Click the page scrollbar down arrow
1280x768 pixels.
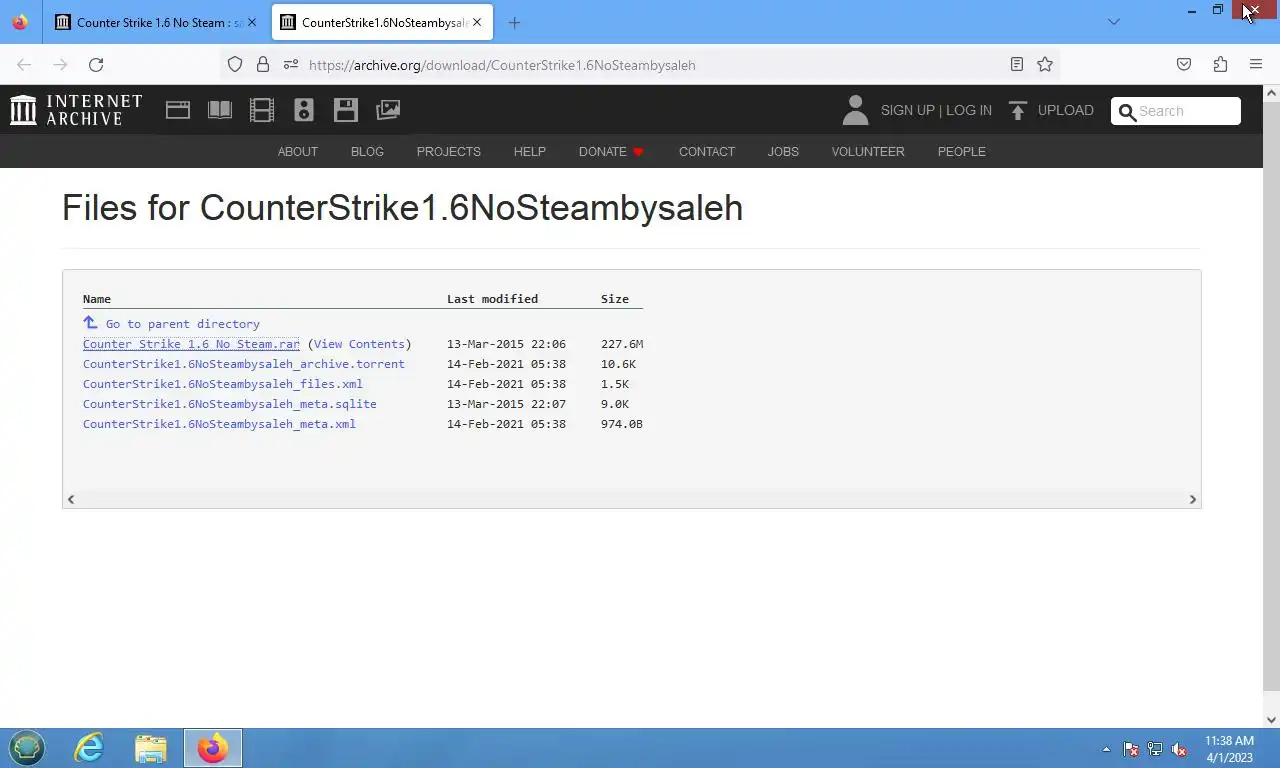1271,719
